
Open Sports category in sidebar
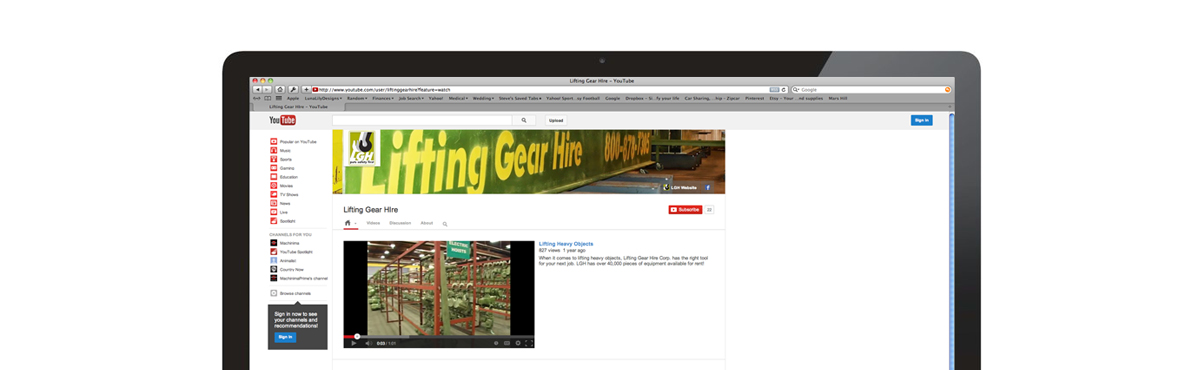click(x=281, y=159)
